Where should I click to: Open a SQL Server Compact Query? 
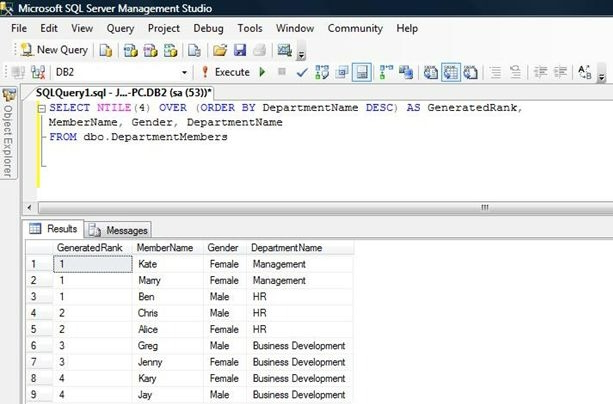coord(194,50)
